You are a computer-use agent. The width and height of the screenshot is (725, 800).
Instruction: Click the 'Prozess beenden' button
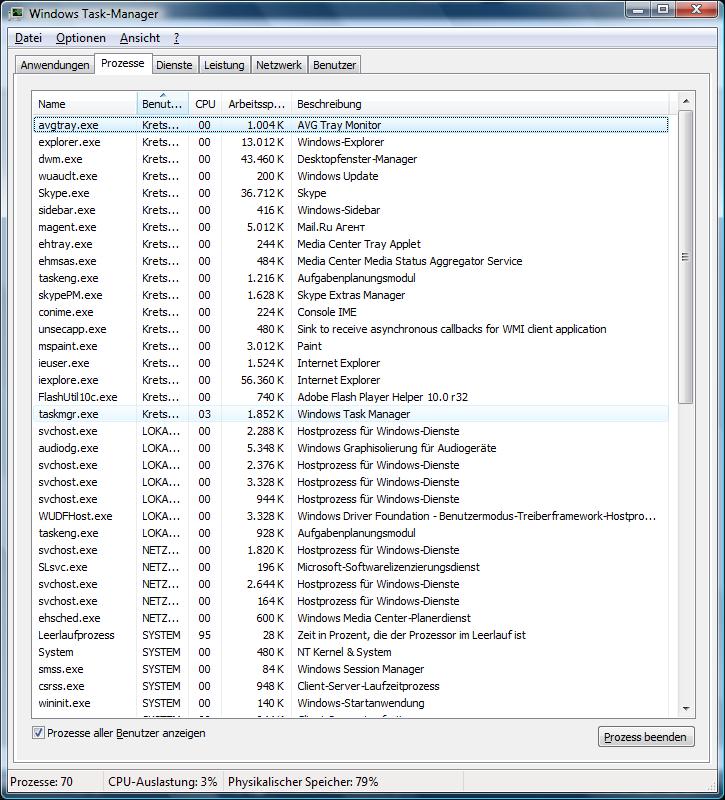coord(645,737)
